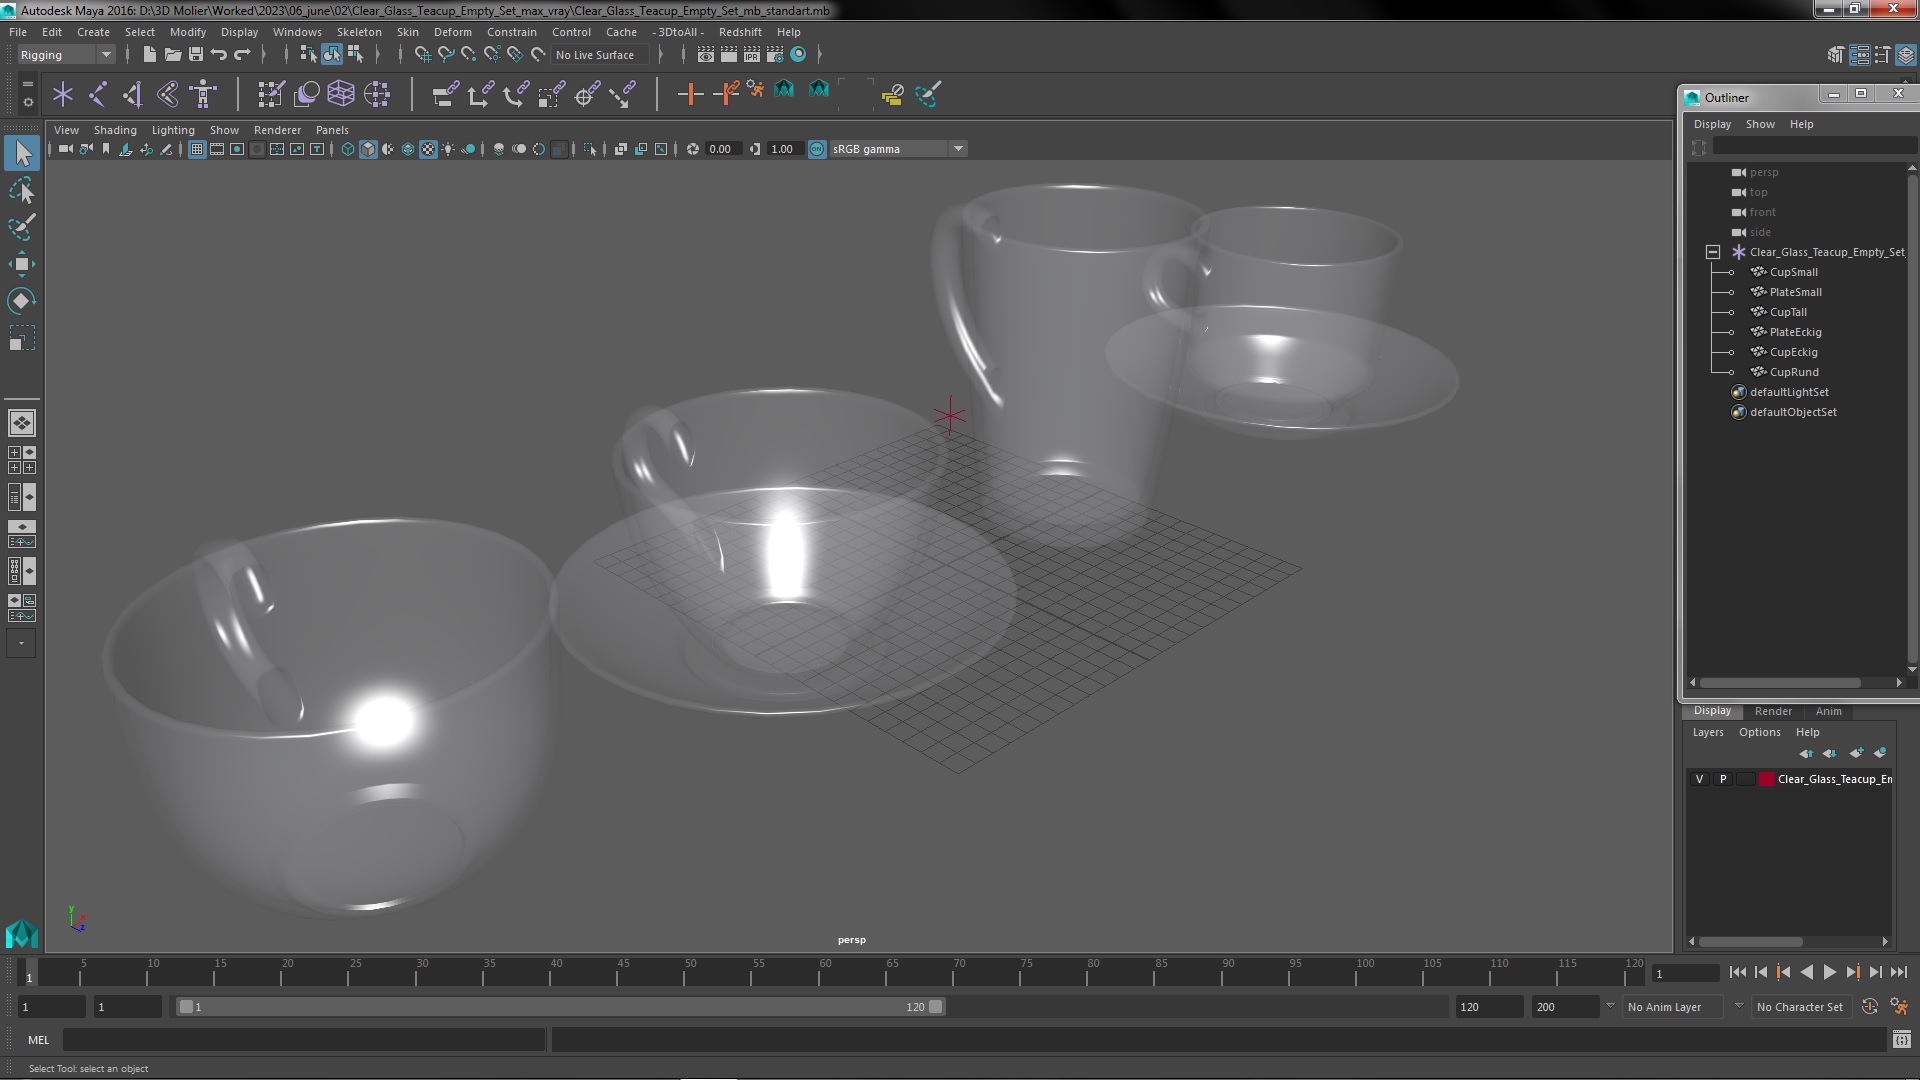This screenshot has height=1080, width=1920.
Task: Toggle playback P box on the layer
Action: [x=1723, y=779]
